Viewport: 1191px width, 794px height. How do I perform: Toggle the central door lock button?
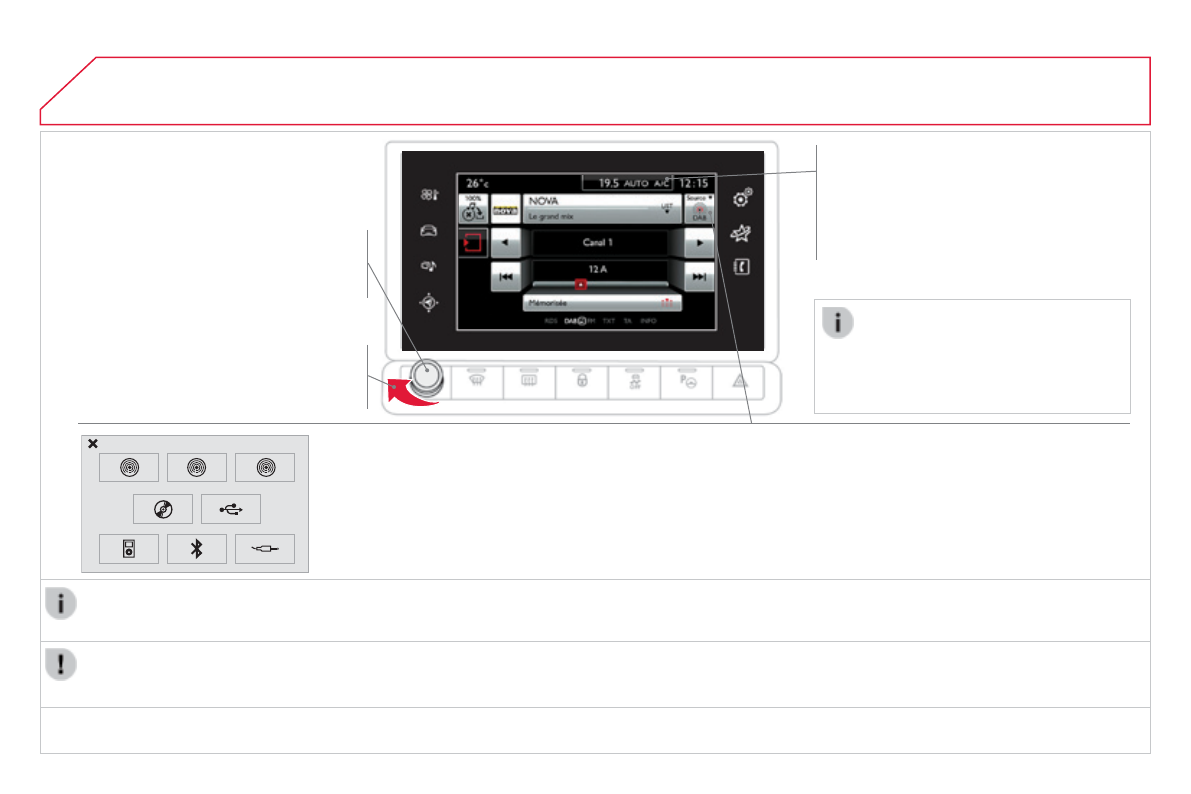pyautogui.click(x=582, y=380)
